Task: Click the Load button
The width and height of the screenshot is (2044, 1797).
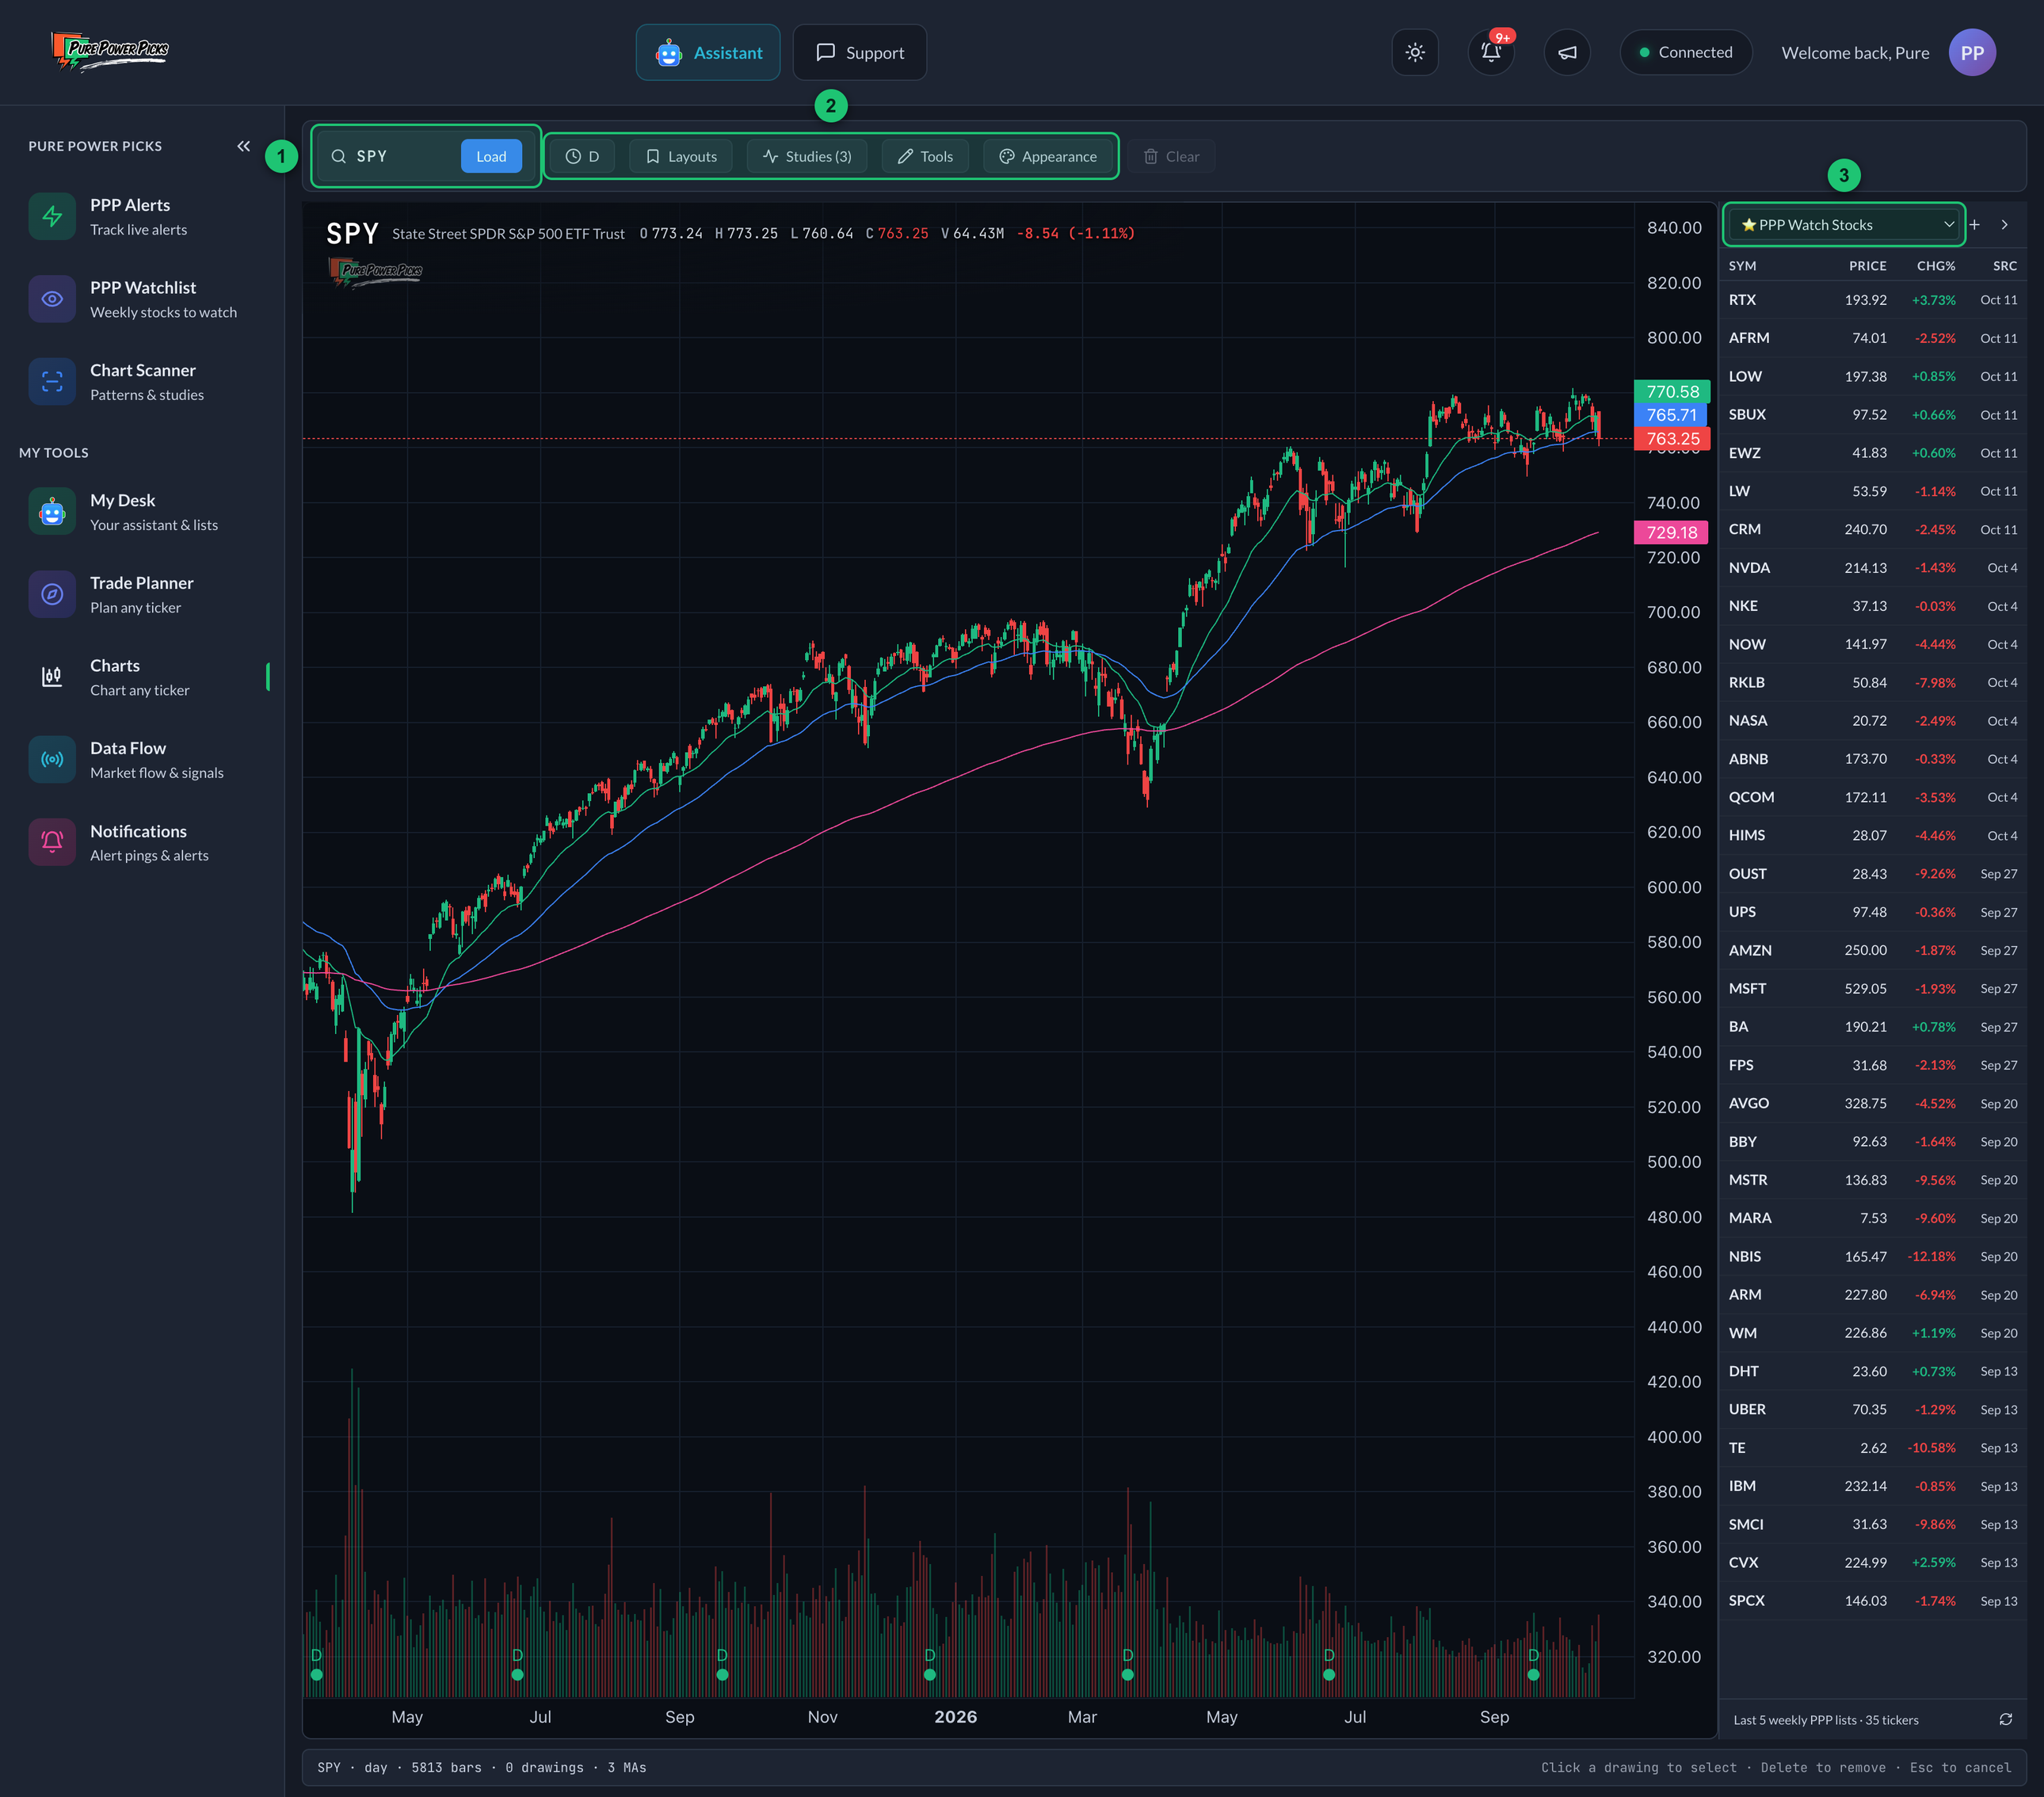Action: tap(491, 156)
